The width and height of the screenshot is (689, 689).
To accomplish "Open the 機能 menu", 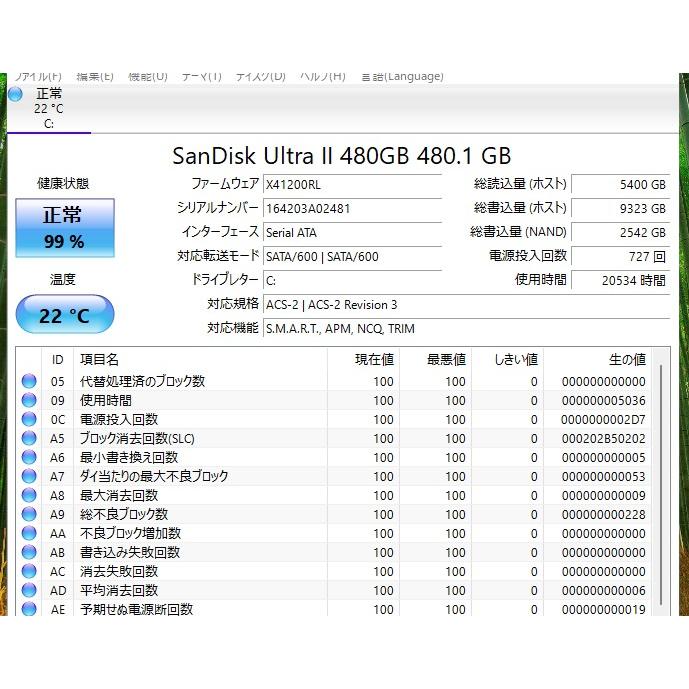I will click(148, 76).
